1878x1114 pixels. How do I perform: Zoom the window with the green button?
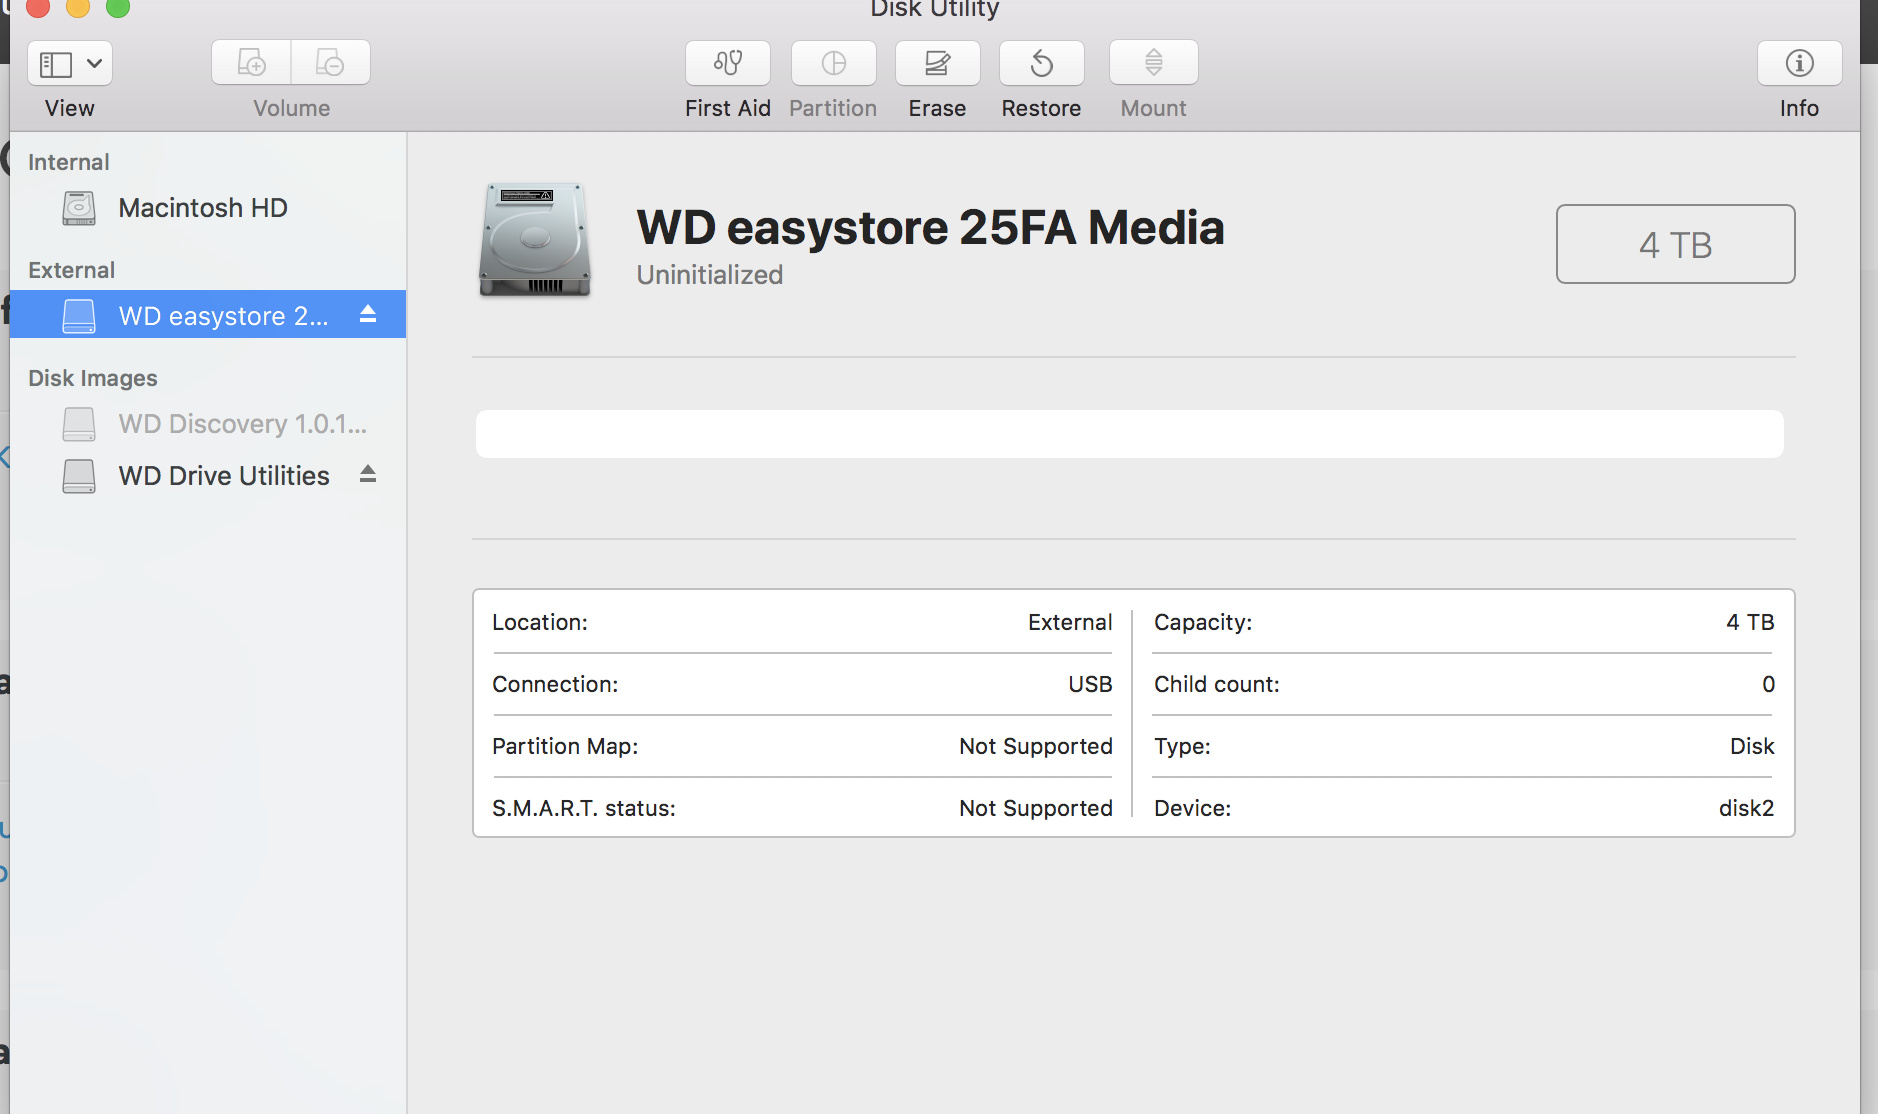[118, 7]
